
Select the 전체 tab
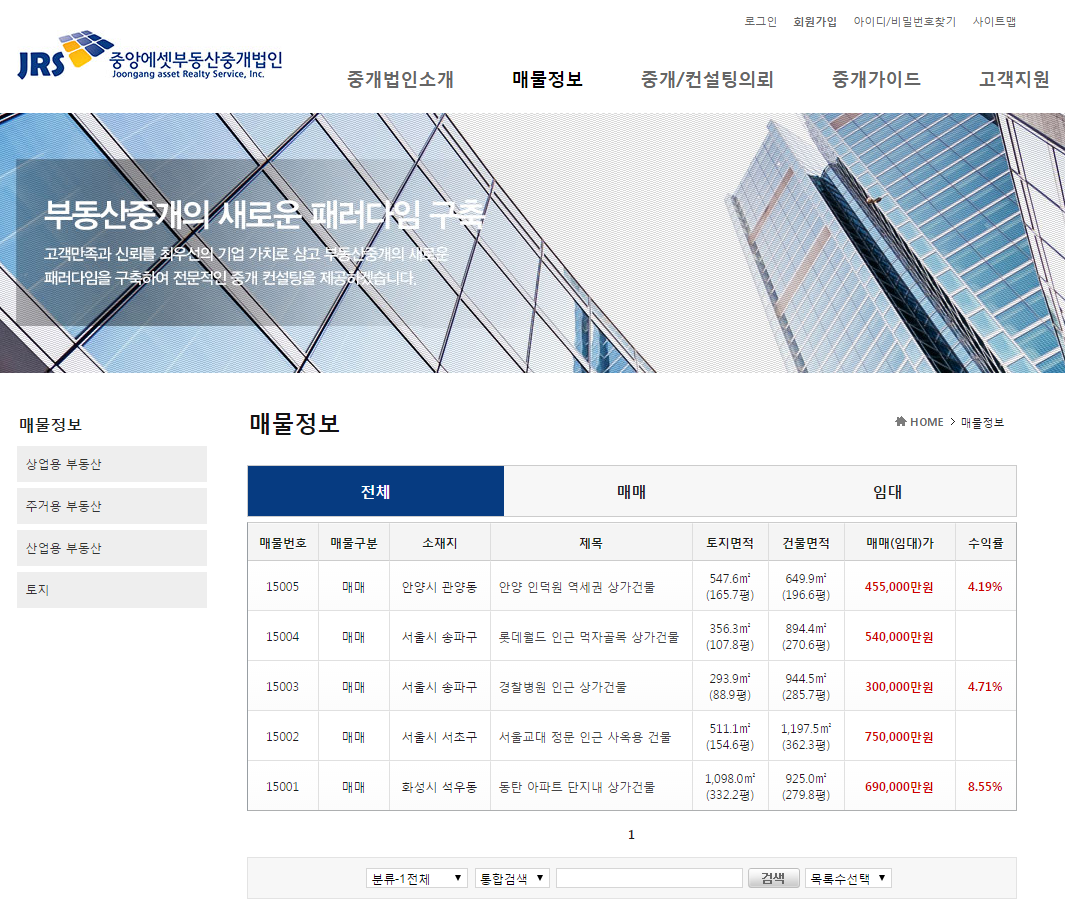click(x=375, y=492)
